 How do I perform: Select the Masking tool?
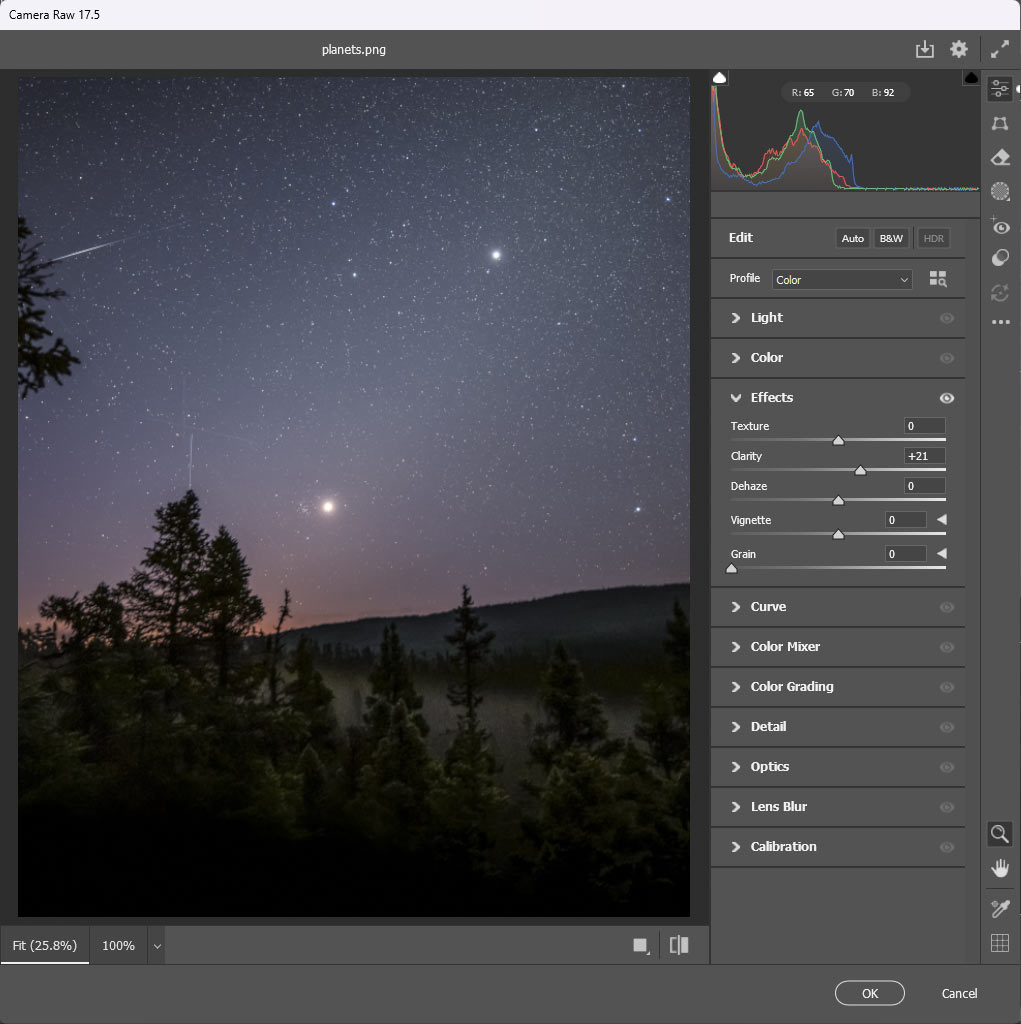(x=999, y=191)
